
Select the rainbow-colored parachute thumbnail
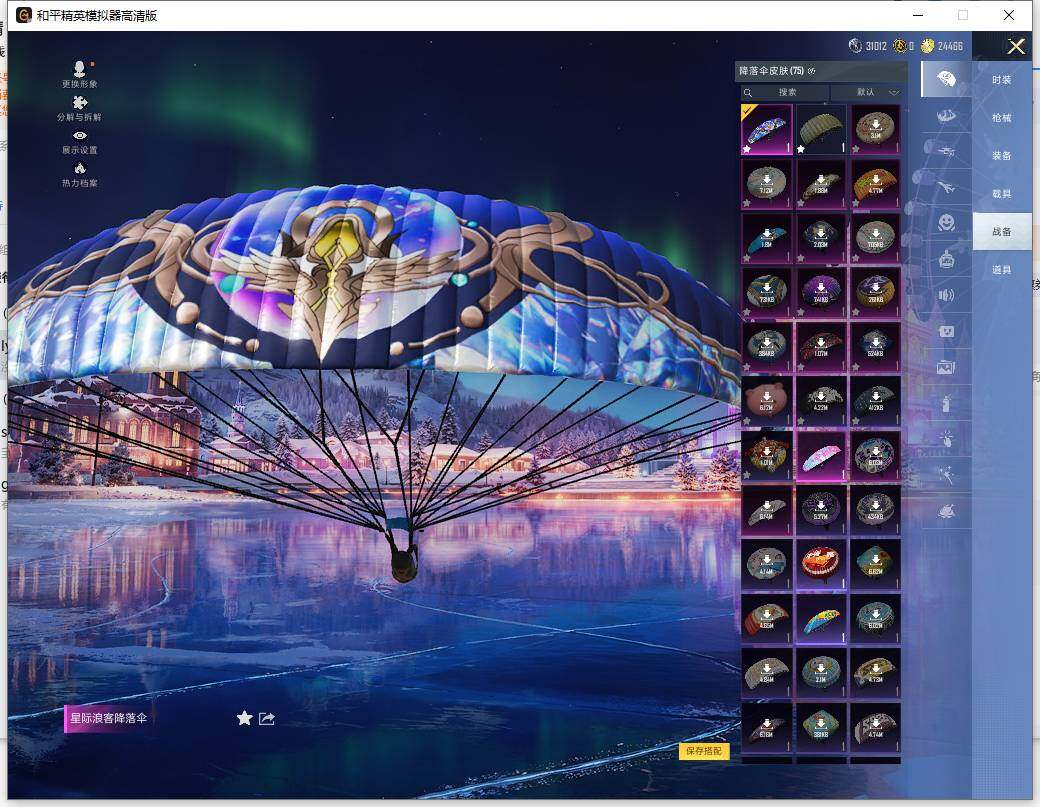(x=820, y=619)
